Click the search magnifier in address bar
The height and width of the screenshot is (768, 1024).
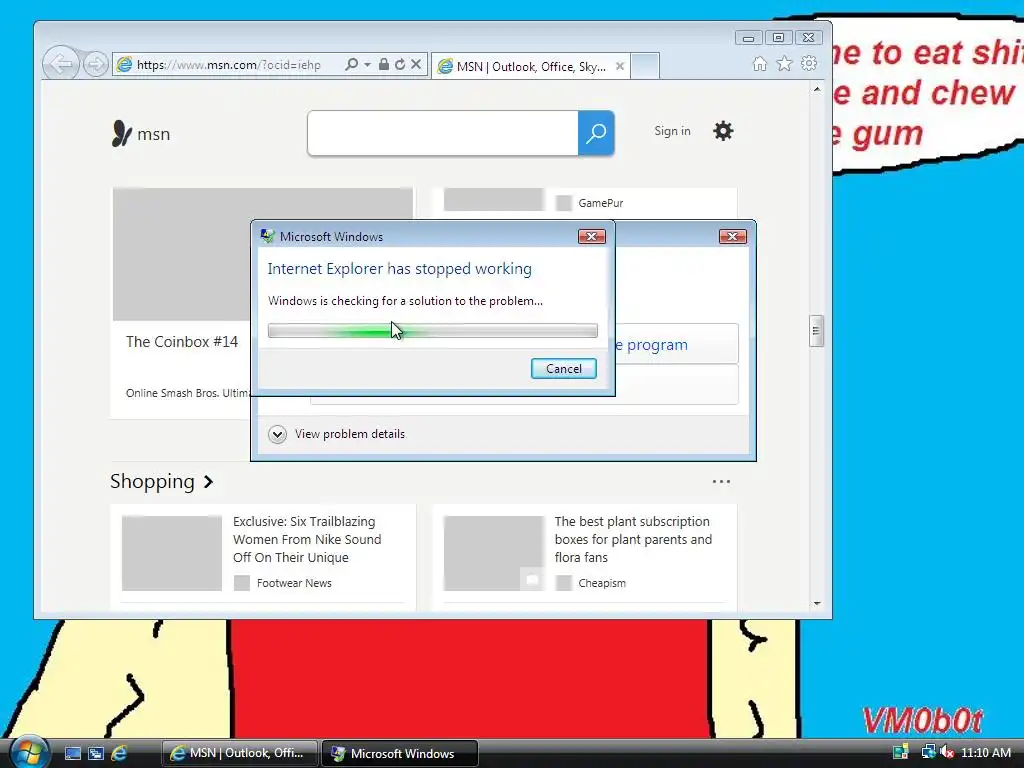point(351,64)
